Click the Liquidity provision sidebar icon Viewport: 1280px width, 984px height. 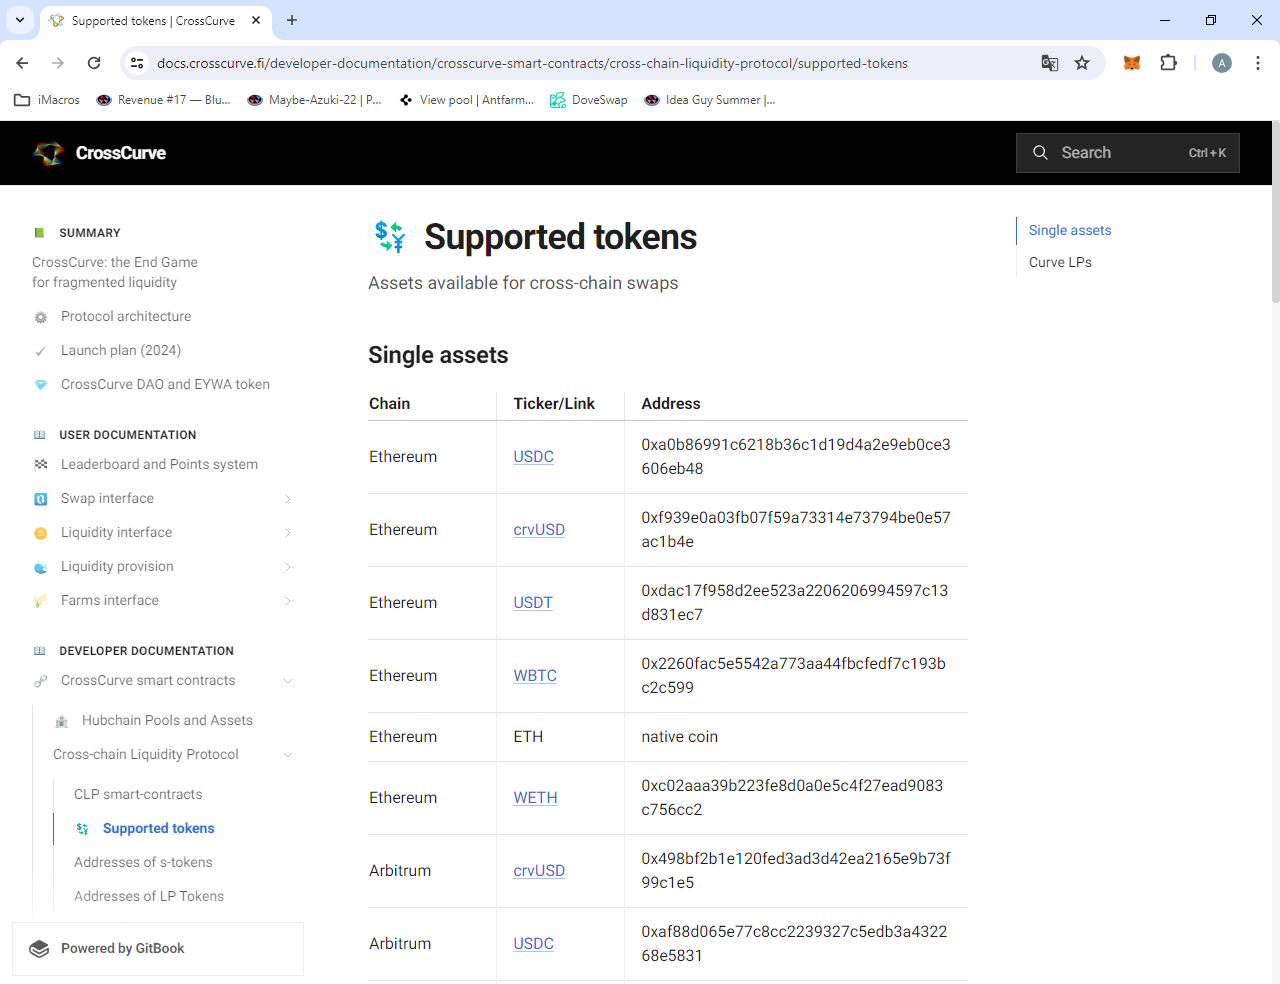(40, 567)
